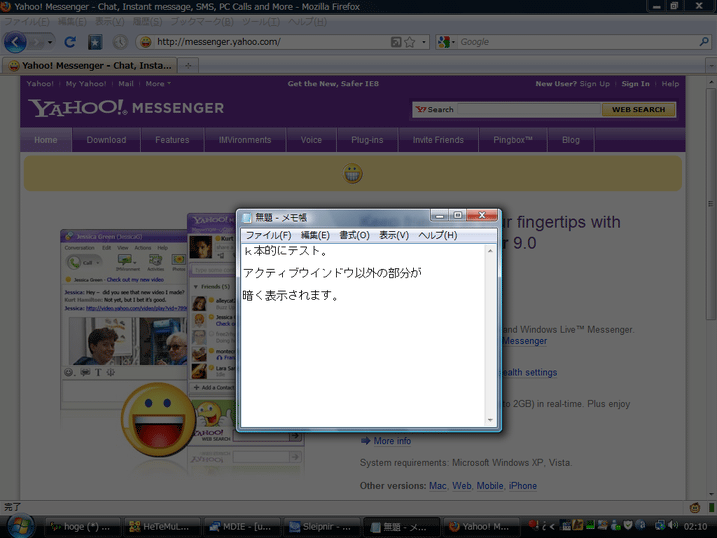Click the Google search box in Firefox
Viewport: 717px width, 538px height.
tap(578, 42)
